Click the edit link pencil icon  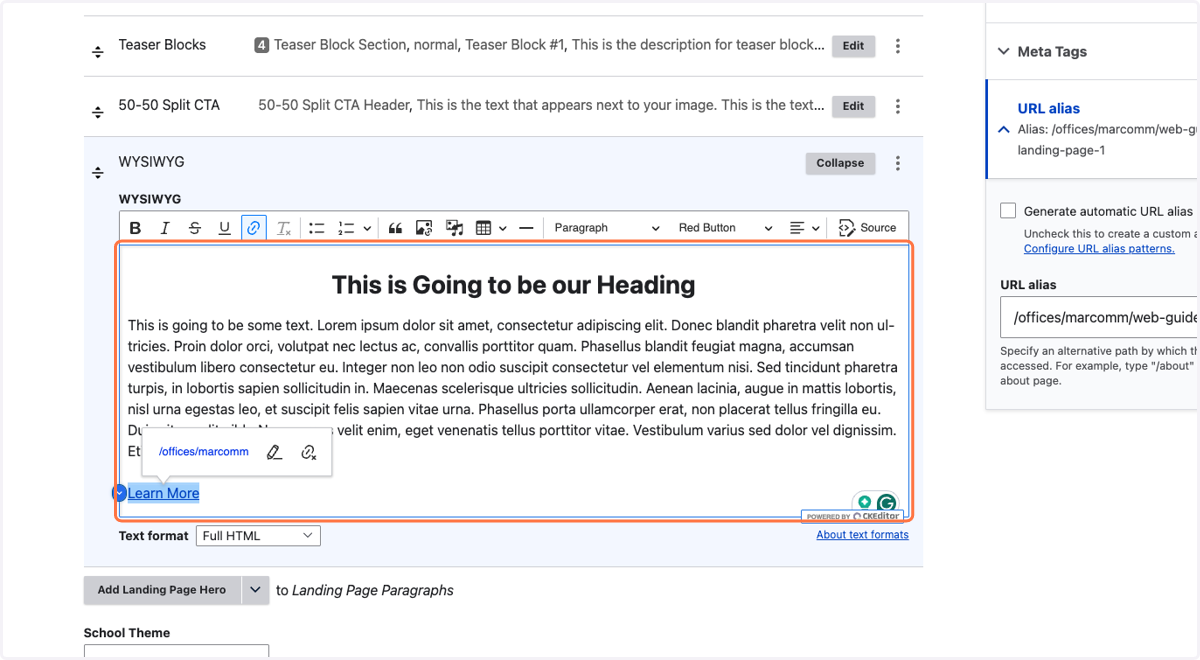274,452
